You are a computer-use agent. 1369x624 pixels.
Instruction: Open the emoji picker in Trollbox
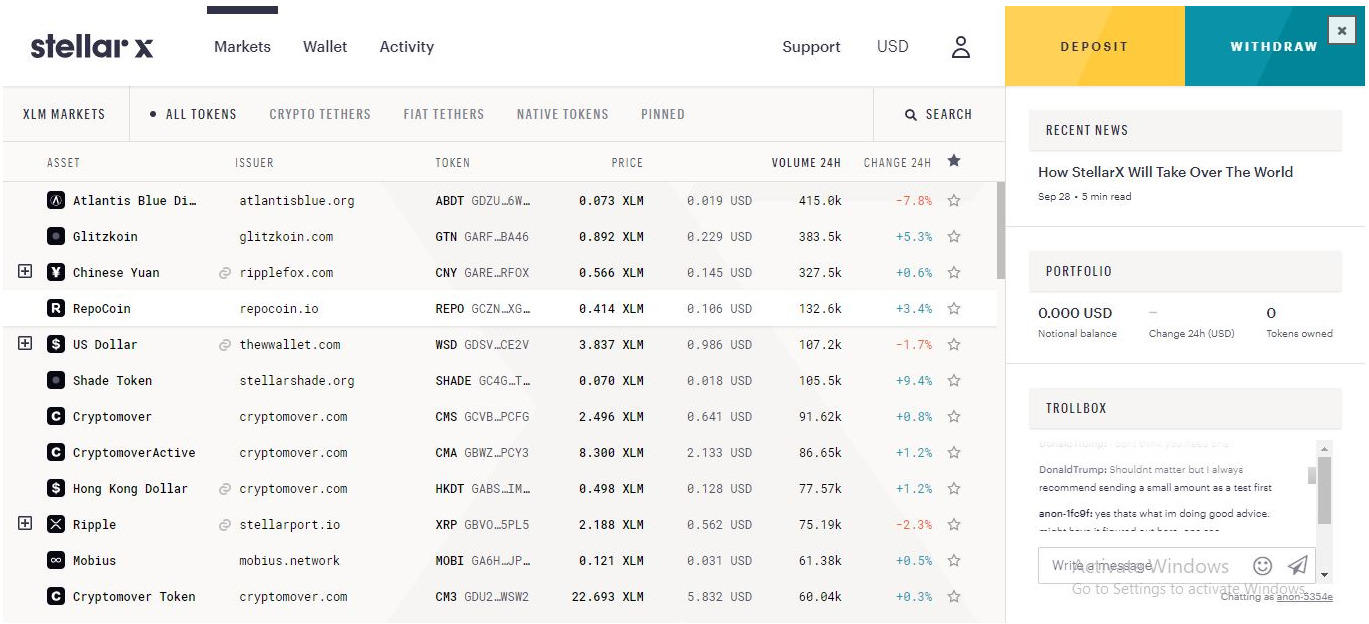[1263, 565]
